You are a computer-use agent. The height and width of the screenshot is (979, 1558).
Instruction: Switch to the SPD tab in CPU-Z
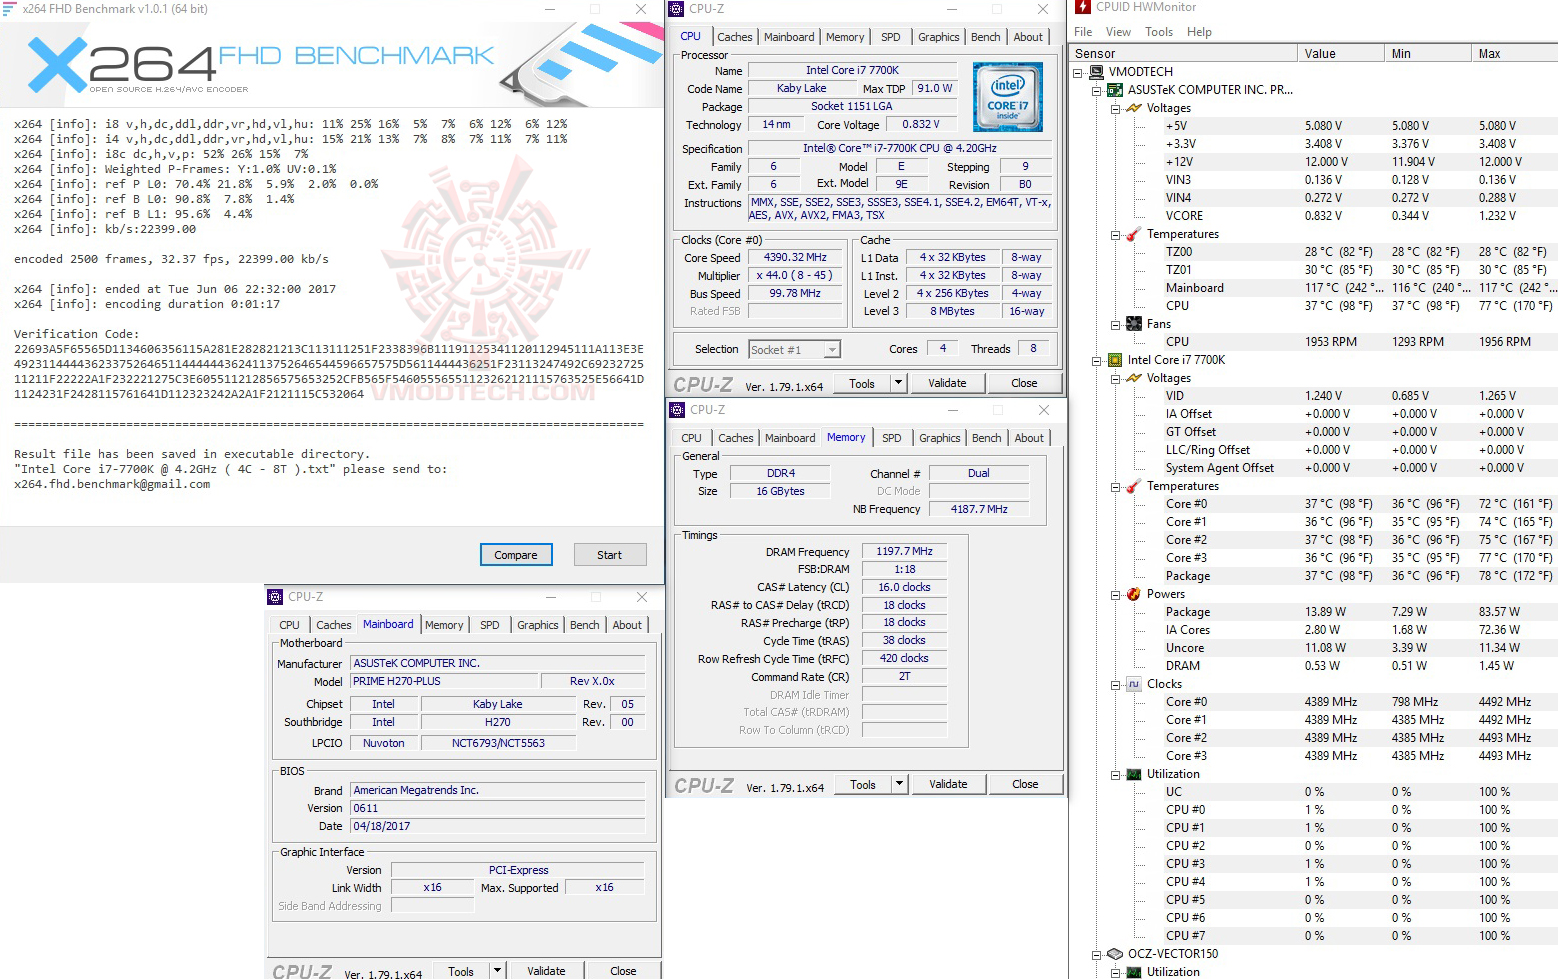pyautogui.click(x=890, y=36)
